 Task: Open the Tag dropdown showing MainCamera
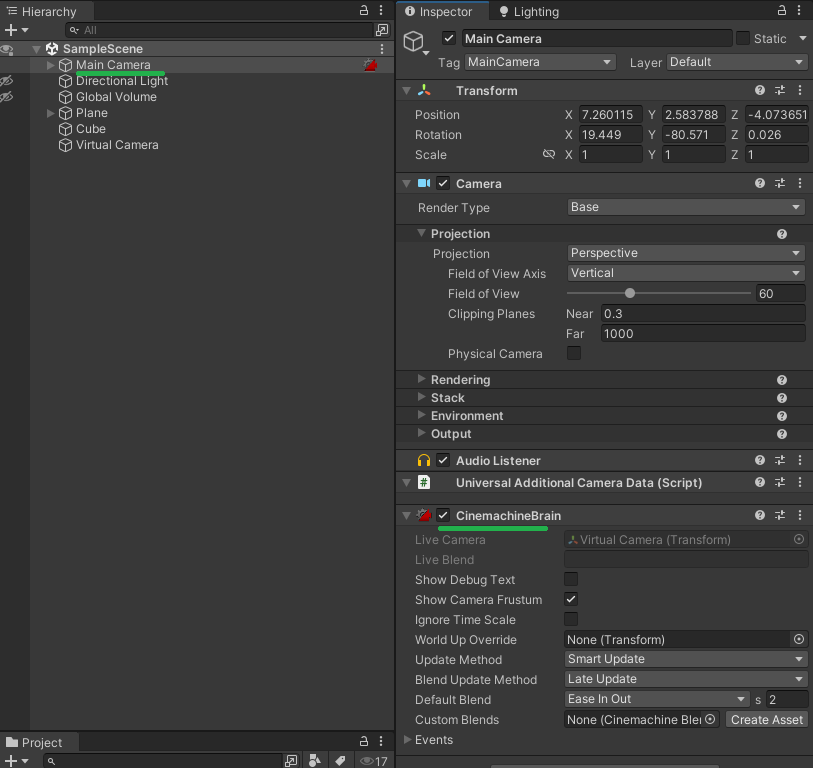[x=540, y=62]
